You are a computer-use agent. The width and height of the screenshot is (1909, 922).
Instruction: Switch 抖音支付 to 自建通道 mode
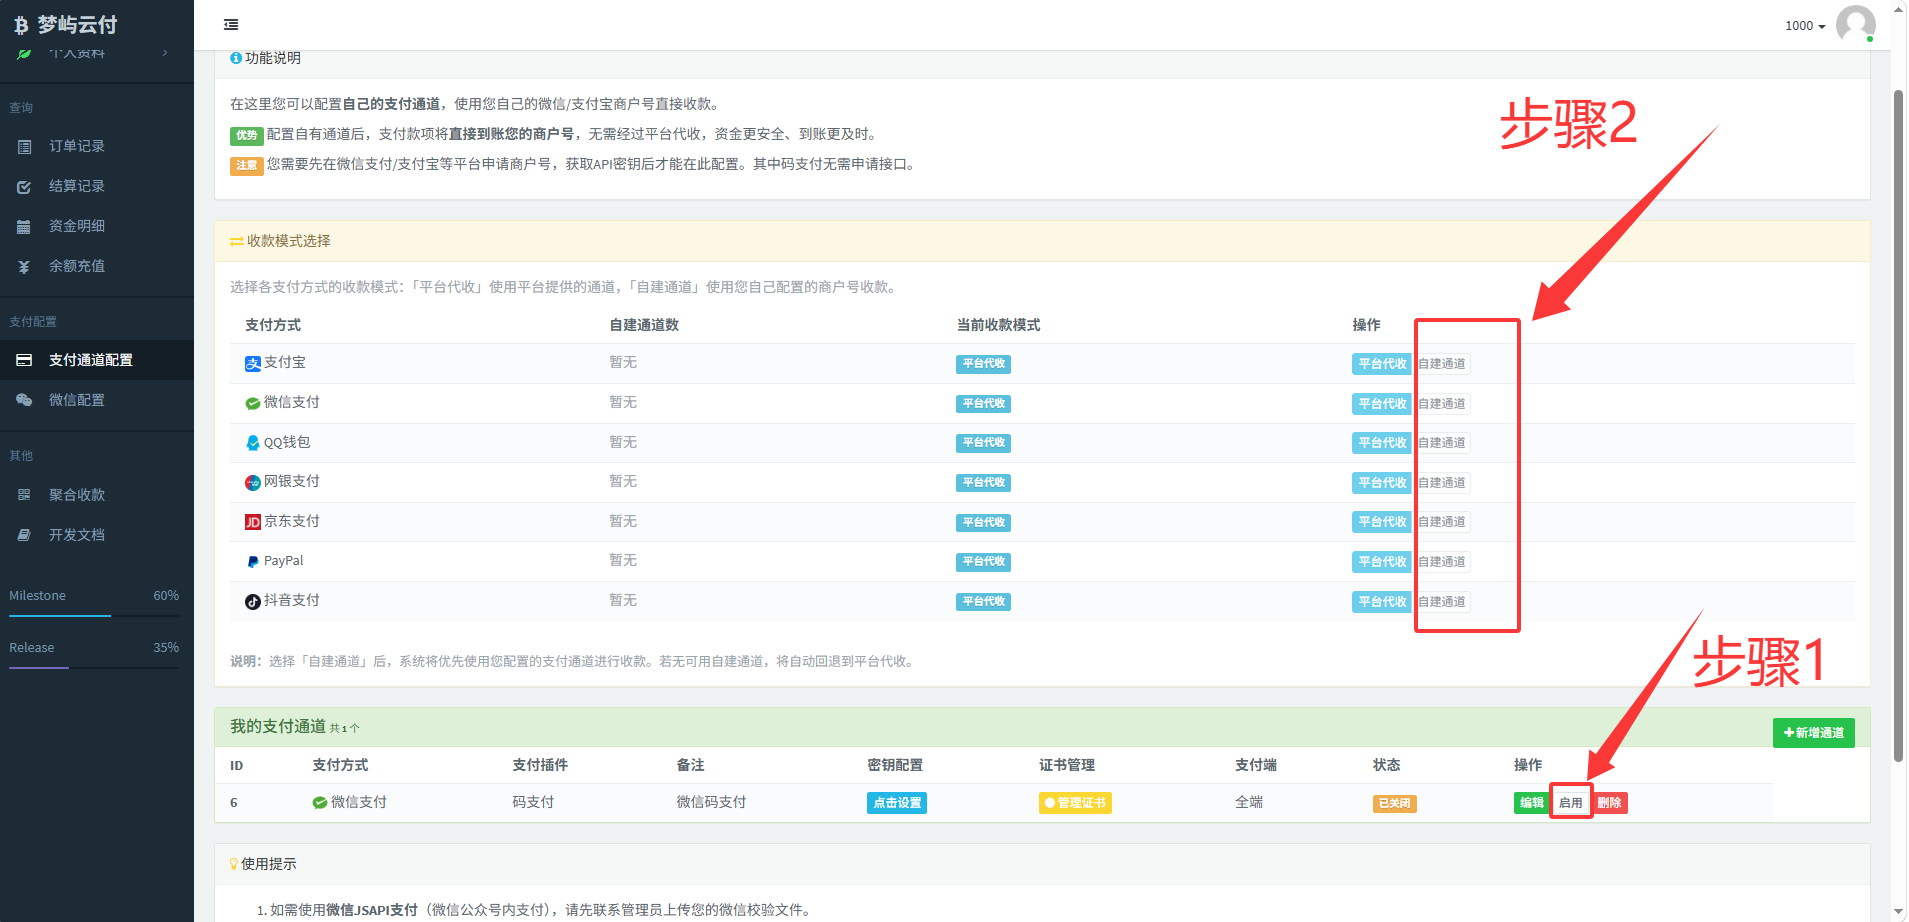pos(1442,602)
